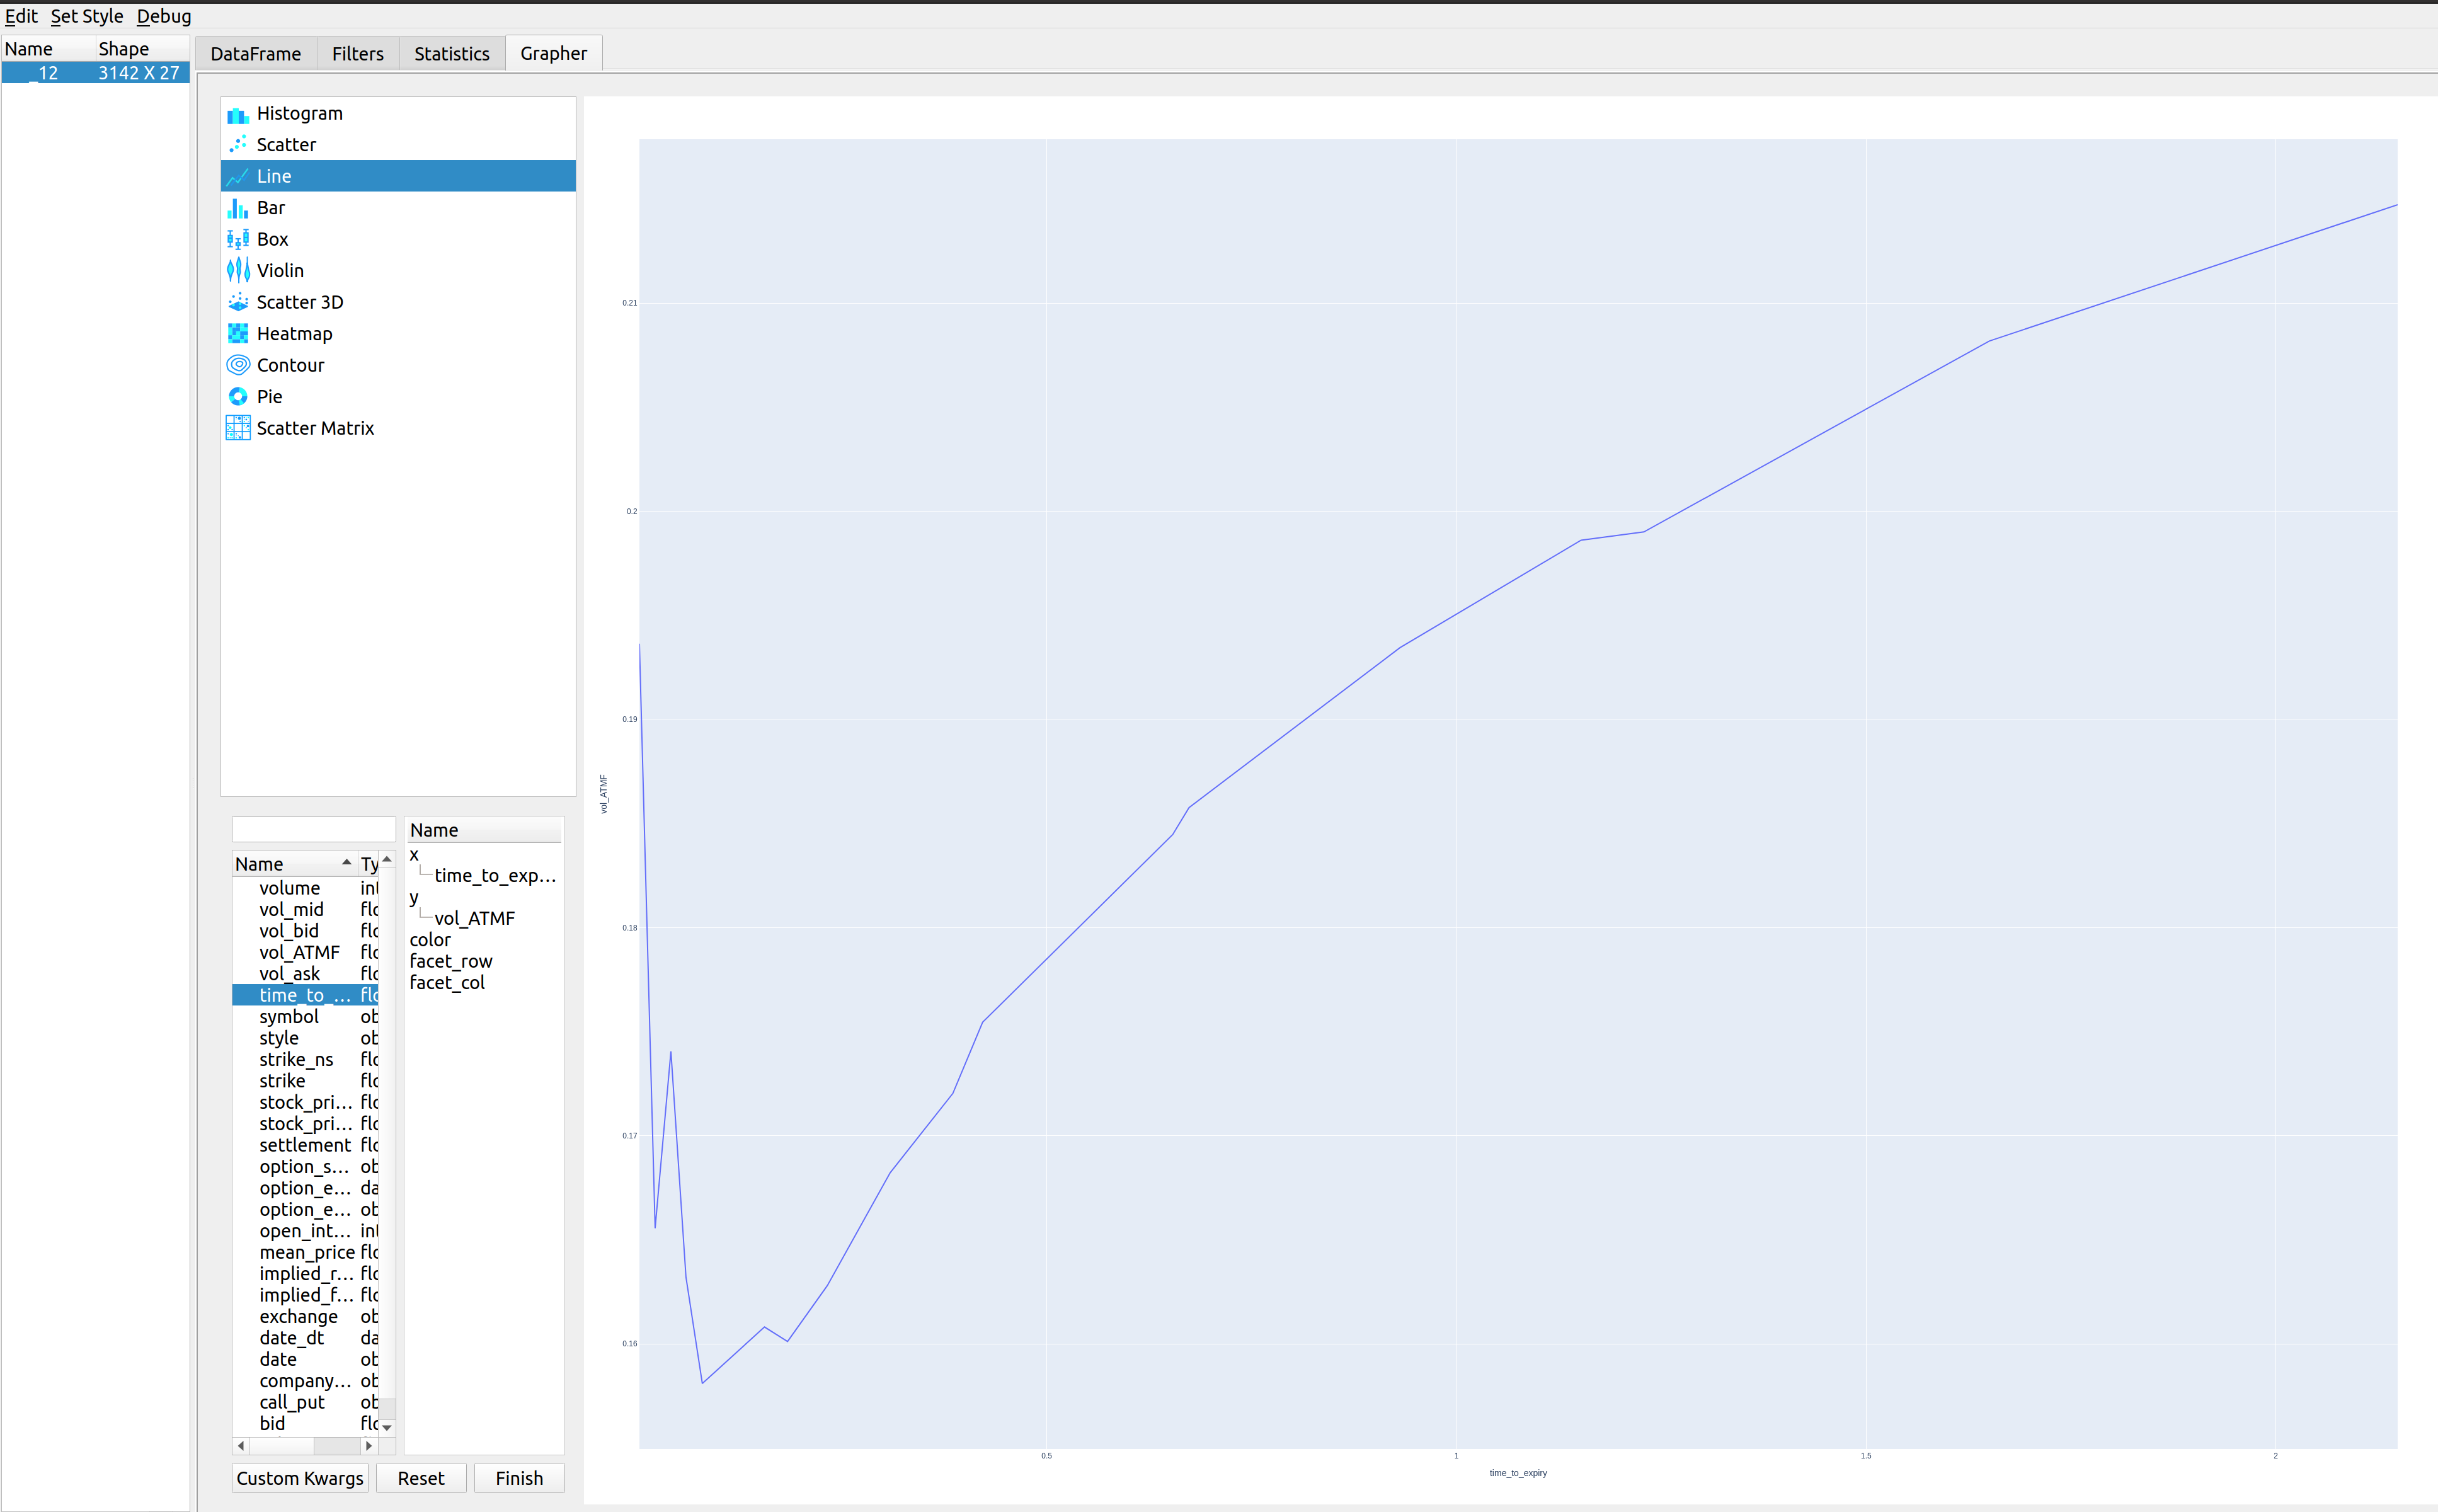
Task: Select the Histogram chart type icon
Action: tap(238, 113)
